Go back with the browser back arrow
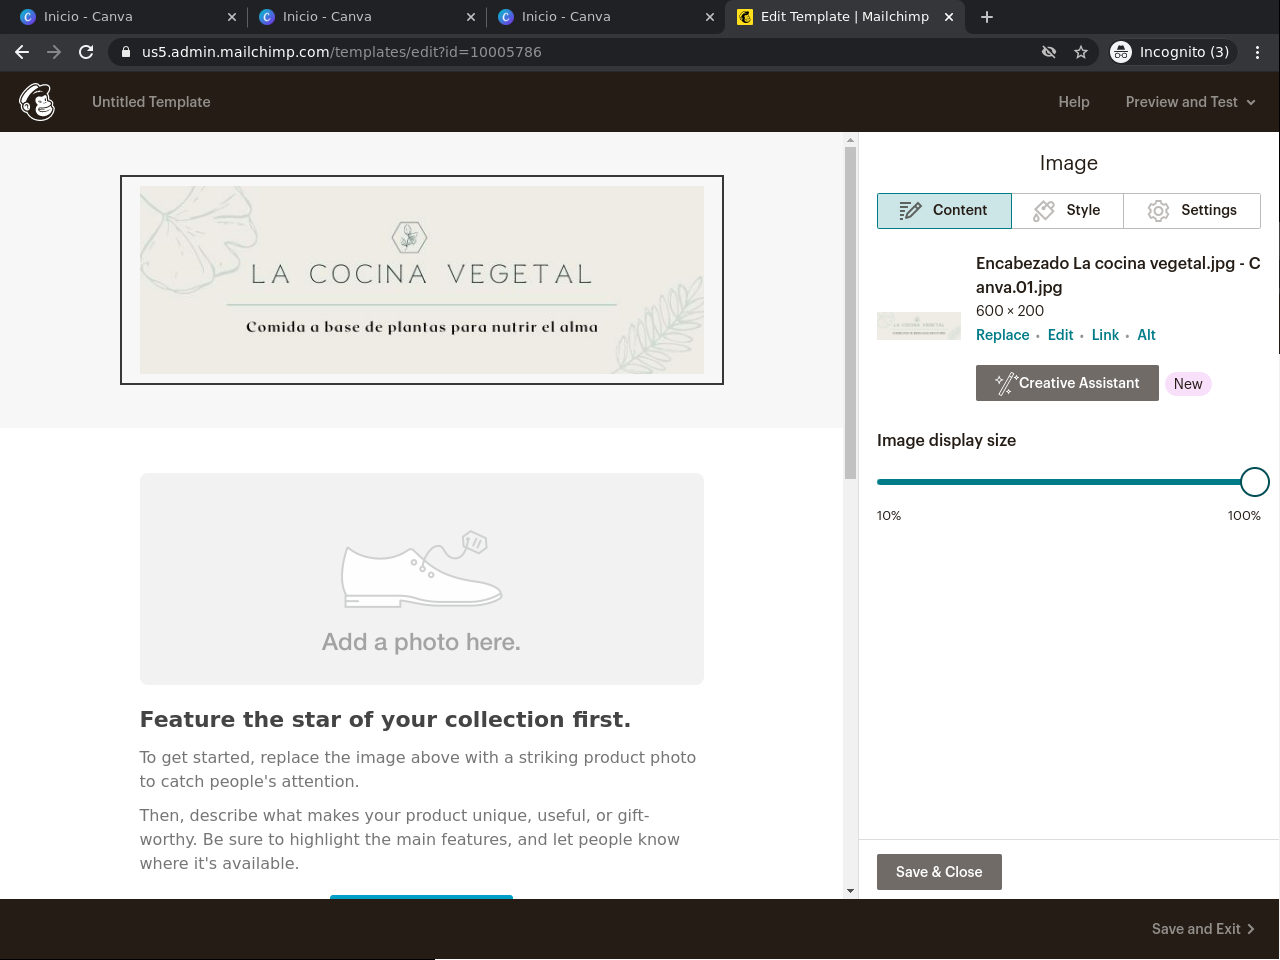This screenshot has height=960, width=1280. 22,52
